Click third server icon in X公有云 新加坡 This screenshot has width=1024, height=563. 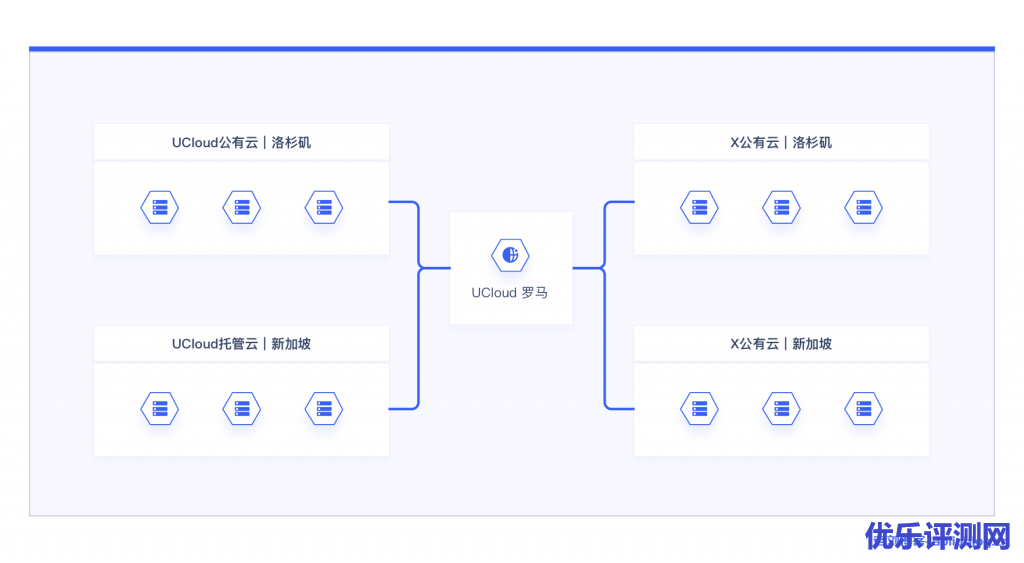863,408
